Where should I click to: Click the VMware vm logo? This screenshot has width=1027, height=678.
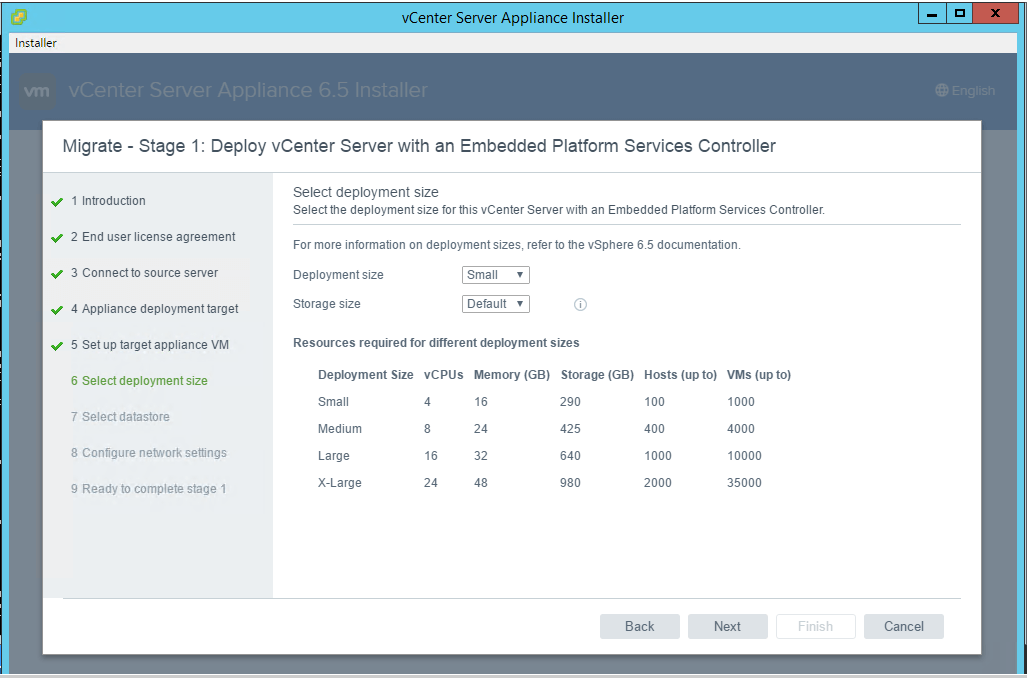tap(37, 90)
